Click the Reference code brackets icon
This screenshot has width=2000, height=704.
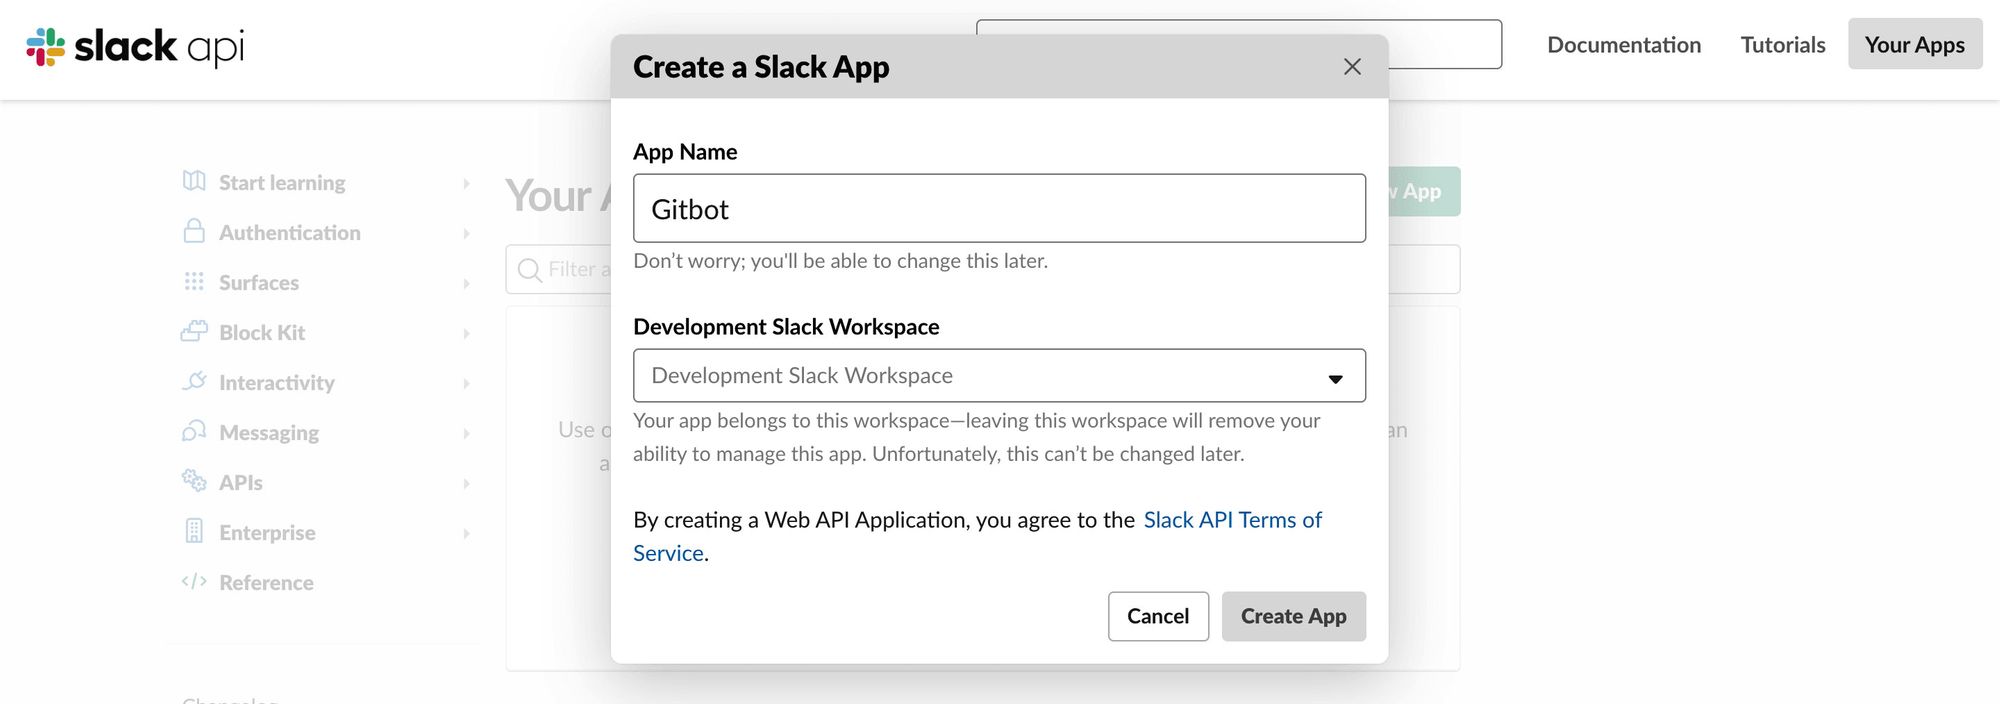pyautogui.click(x=194, y=581)
